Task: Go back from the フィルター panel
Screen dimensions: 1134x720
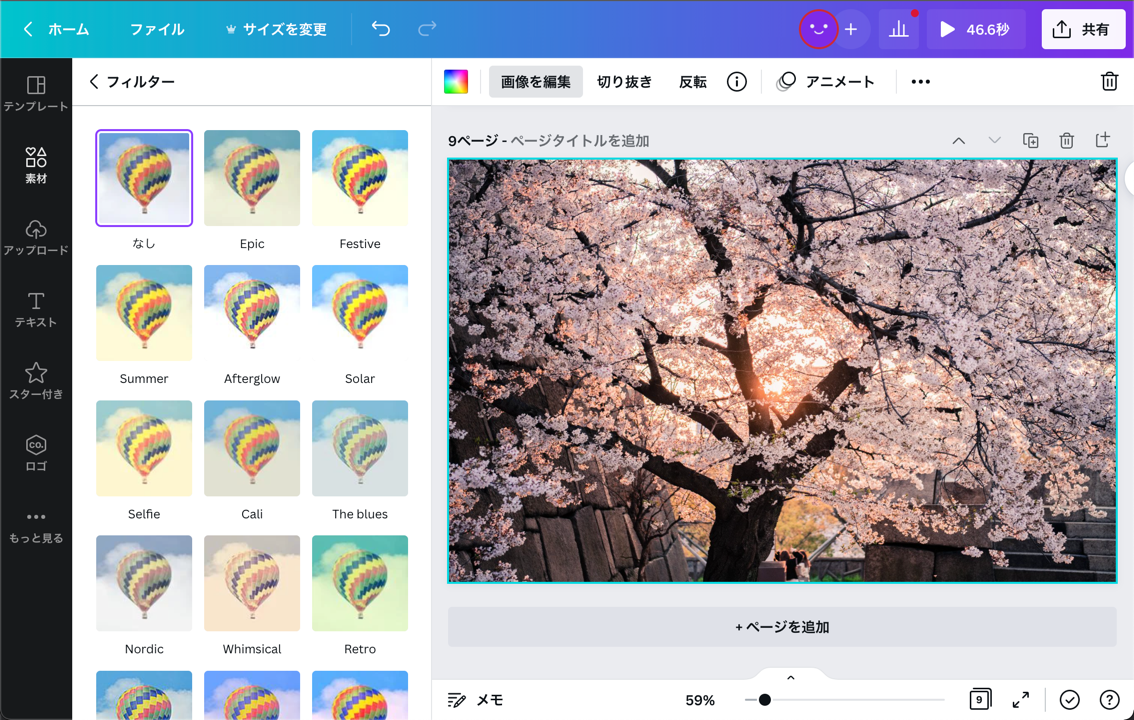Action: (x=94, y=82)
